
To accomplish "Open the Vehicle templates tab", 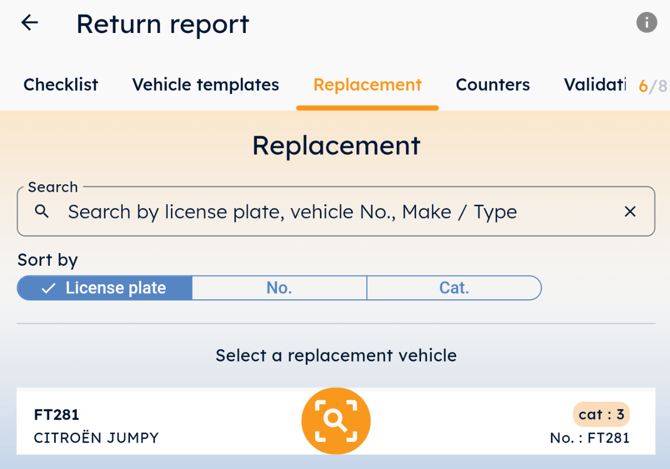I will click(x=205, y=85).
